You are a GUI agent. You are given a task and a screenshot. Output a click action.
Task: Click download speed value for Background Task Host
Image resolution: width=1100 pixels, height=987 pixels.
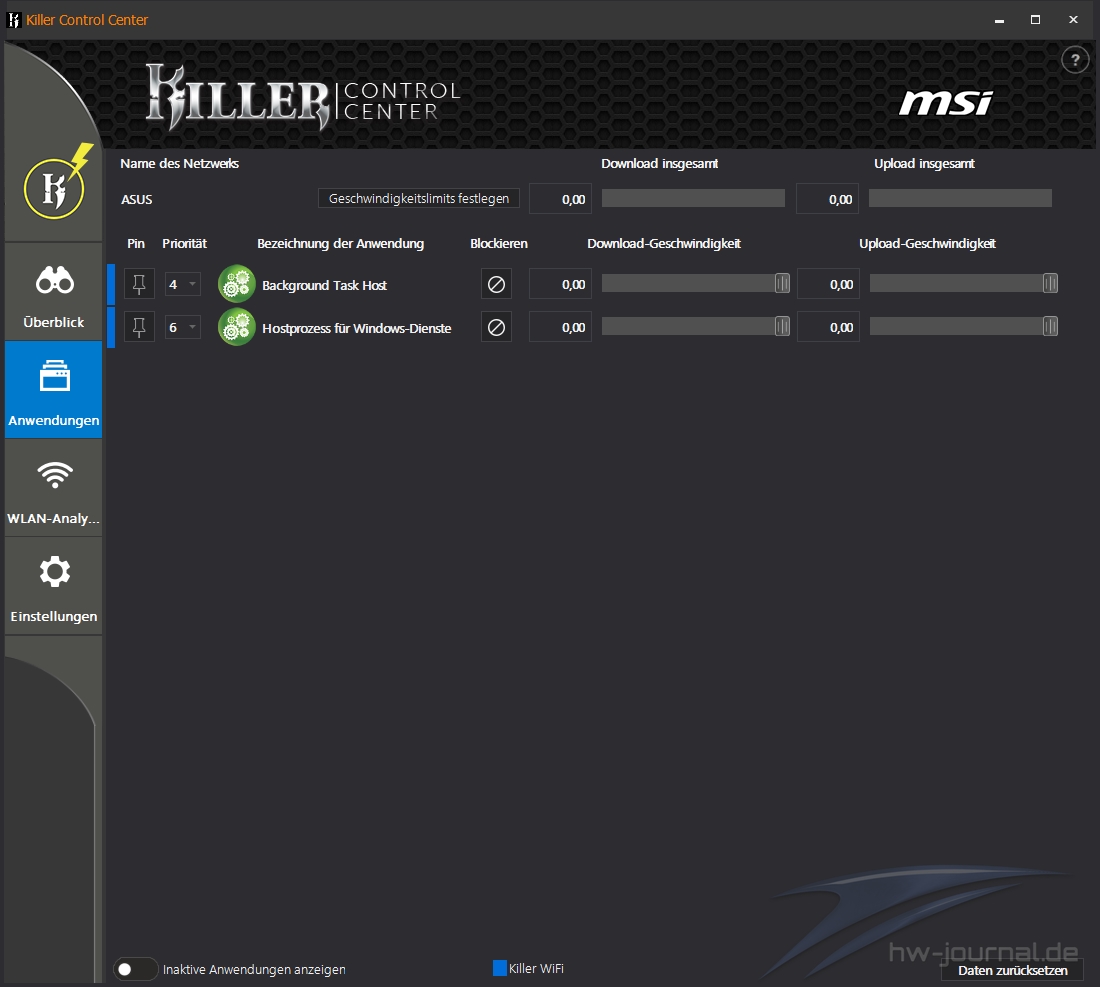click(x=561, y=284)
